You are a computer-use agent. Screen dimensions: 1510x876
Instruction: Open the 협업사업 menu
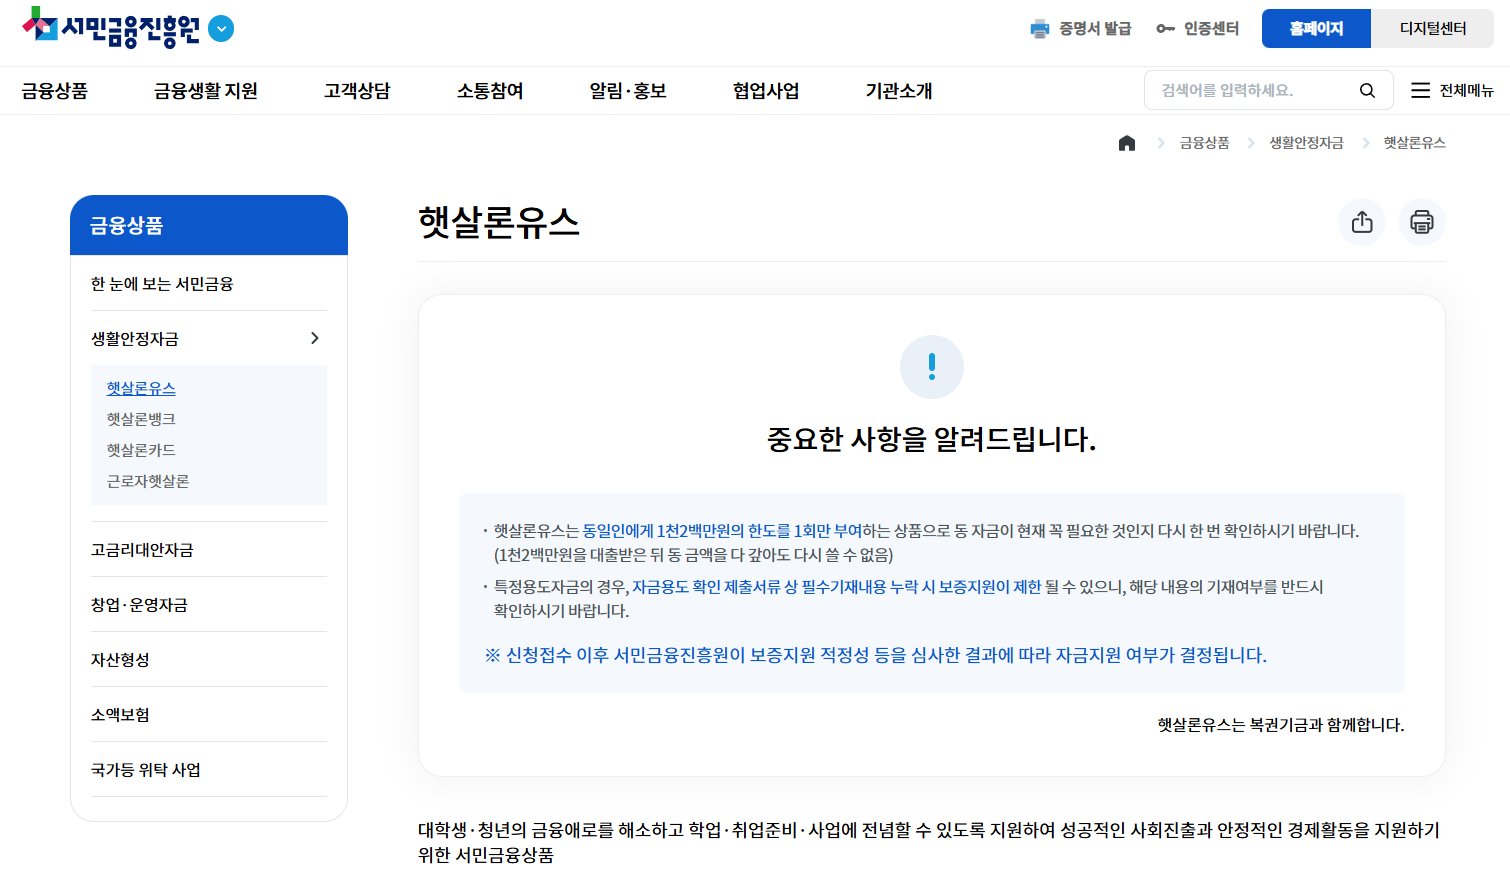[x=766, y=91]
